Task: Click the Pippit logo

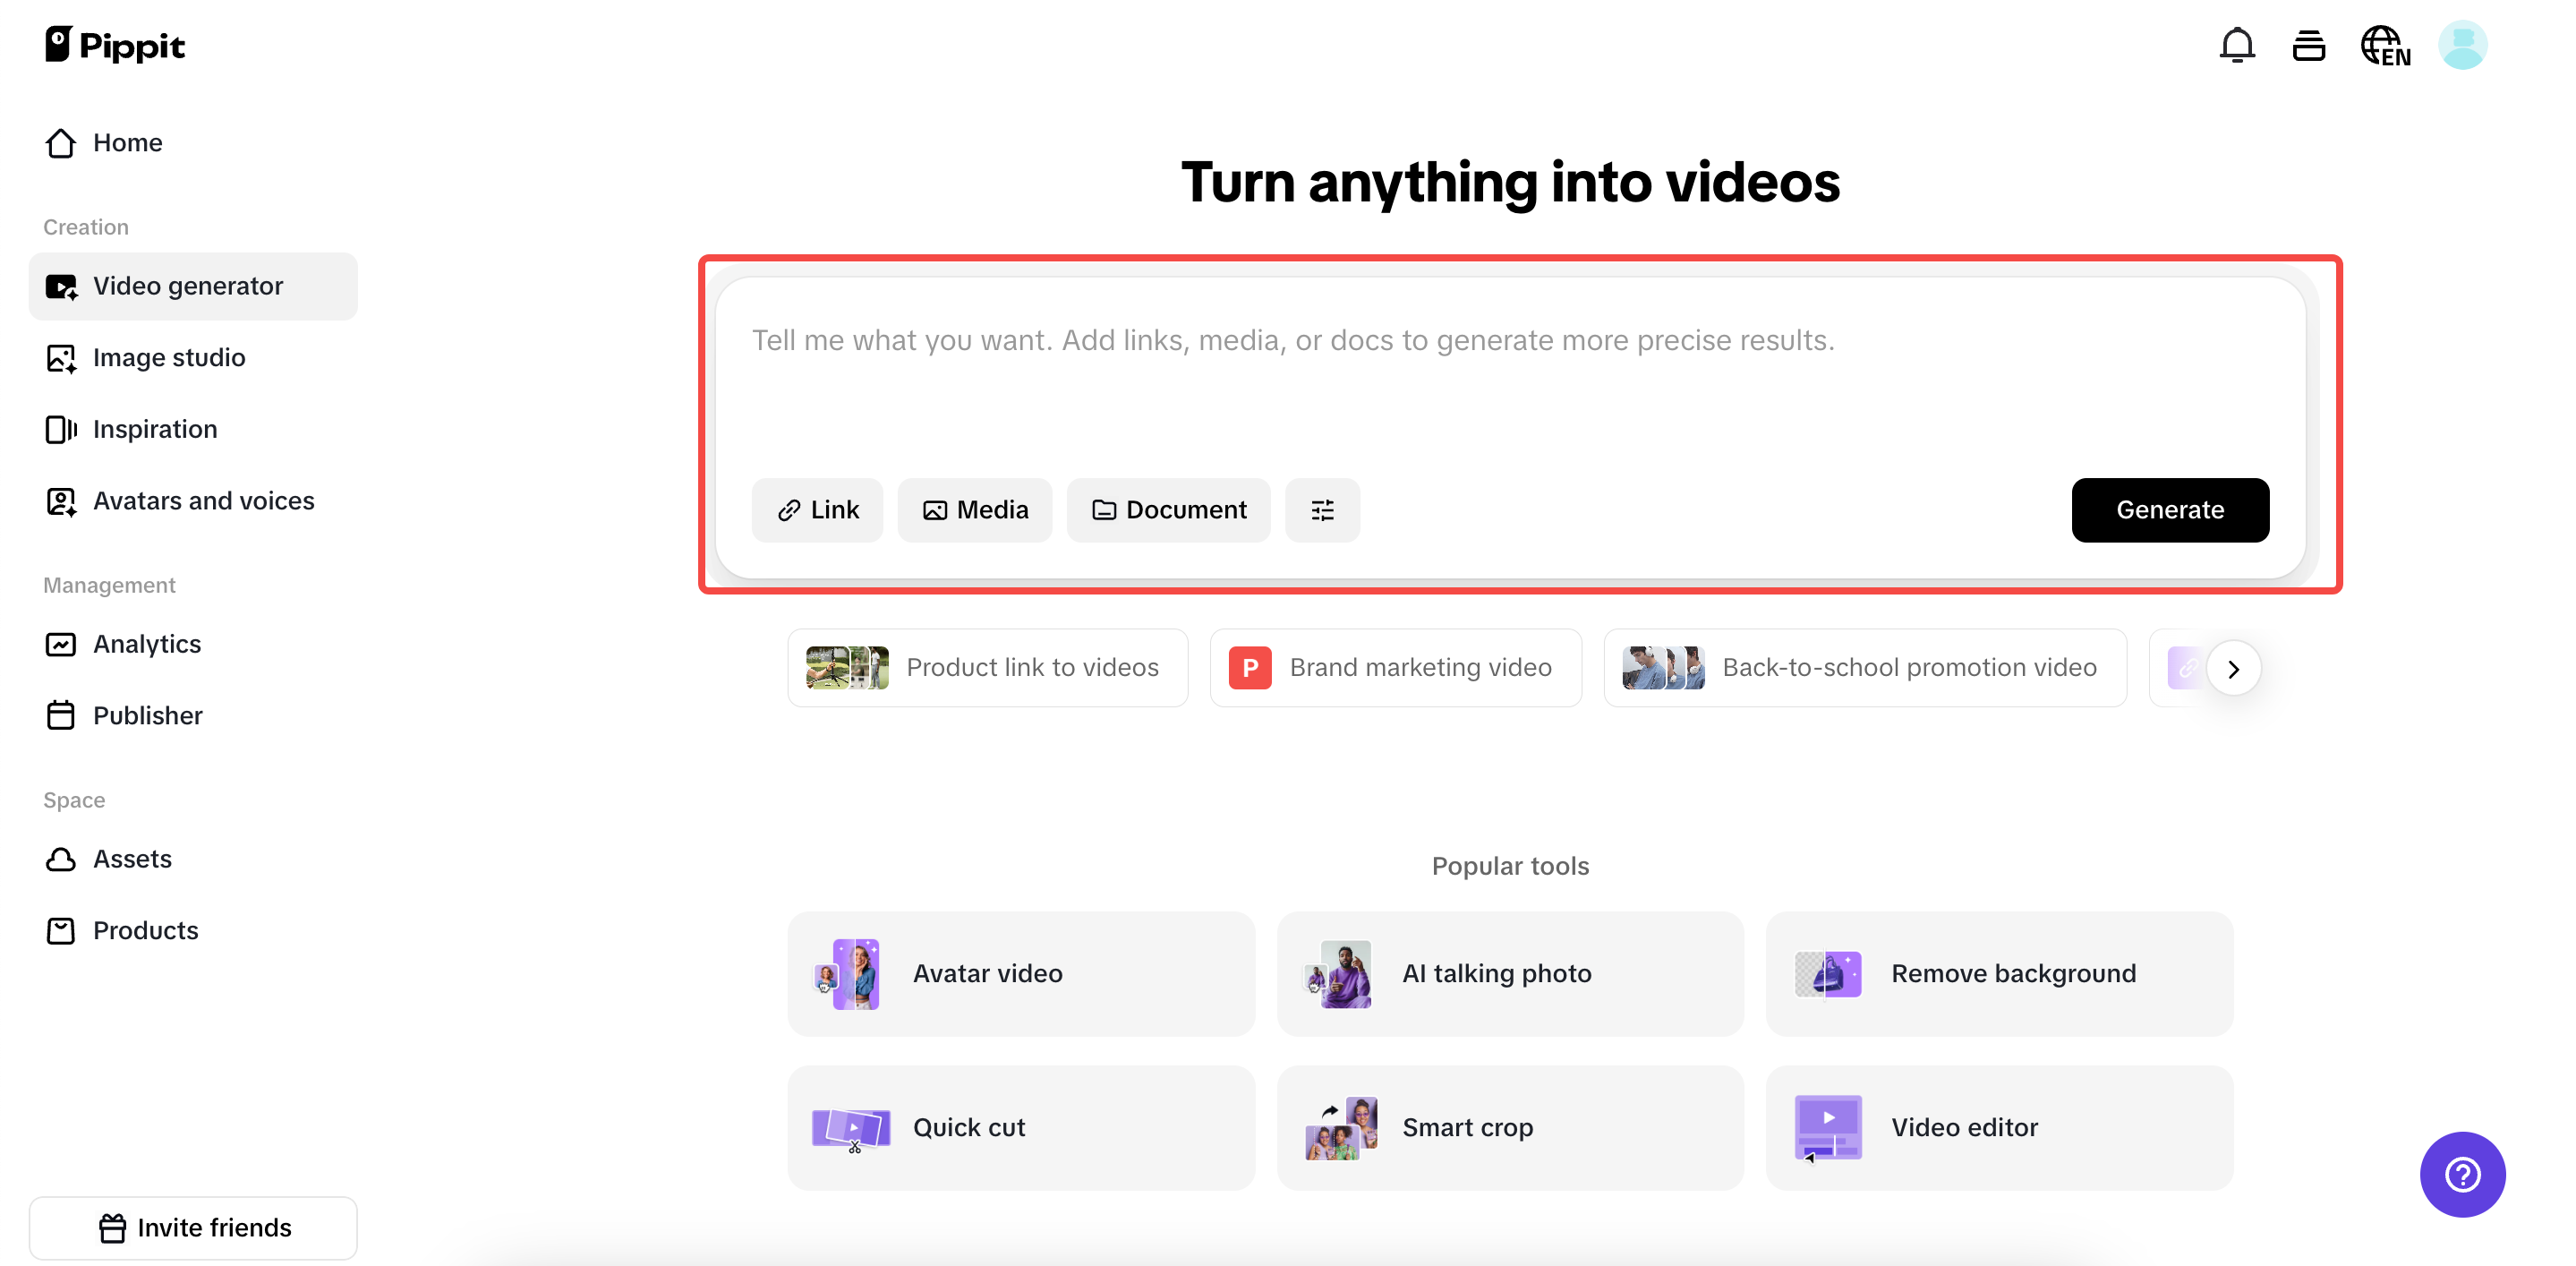Action: click(115, 44)
